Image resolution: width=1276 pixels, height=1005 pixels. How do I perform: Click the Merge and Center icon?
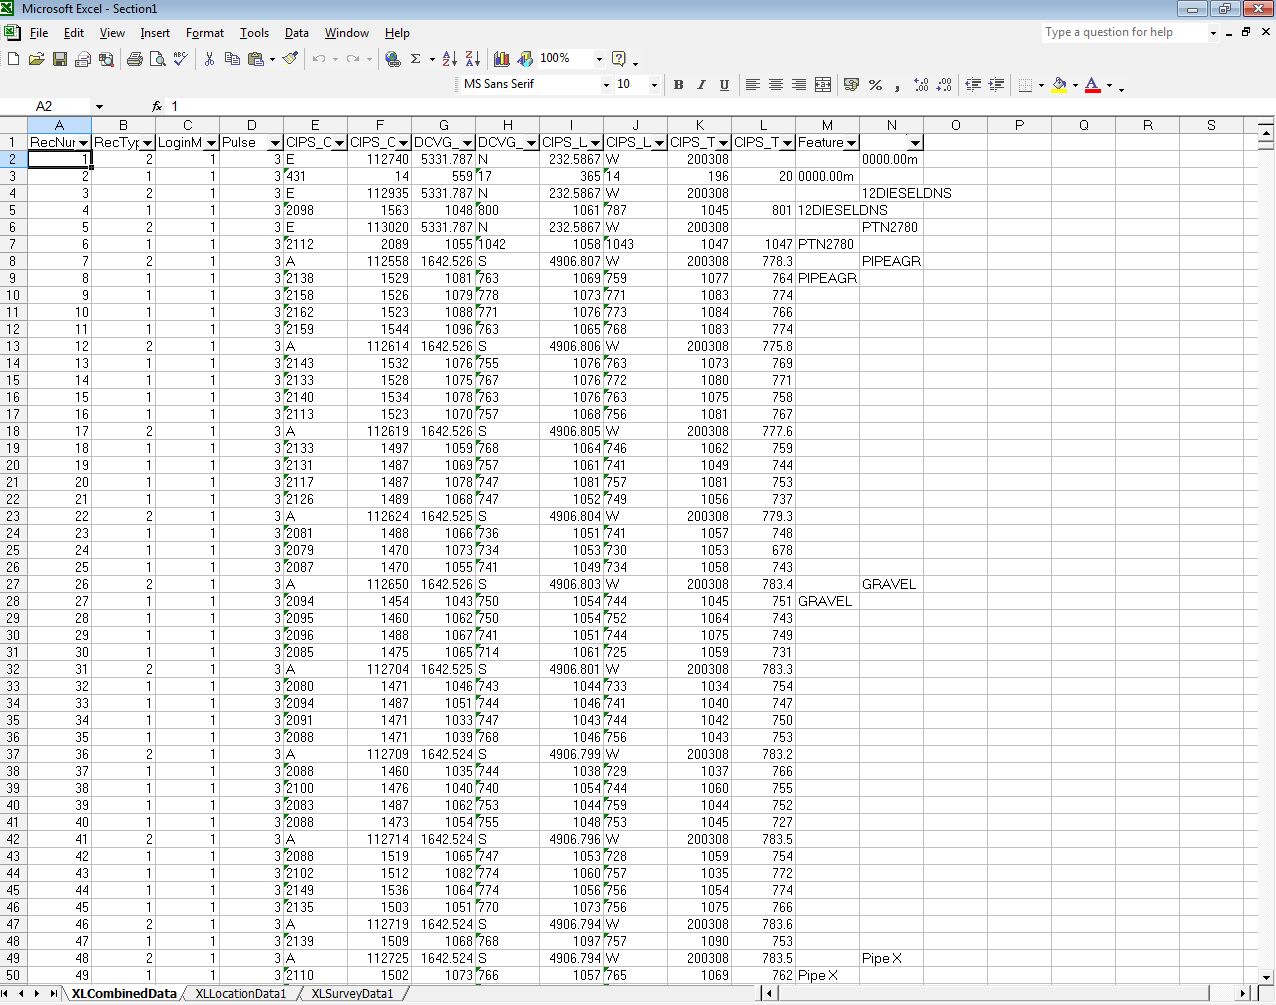click(823, 85)
